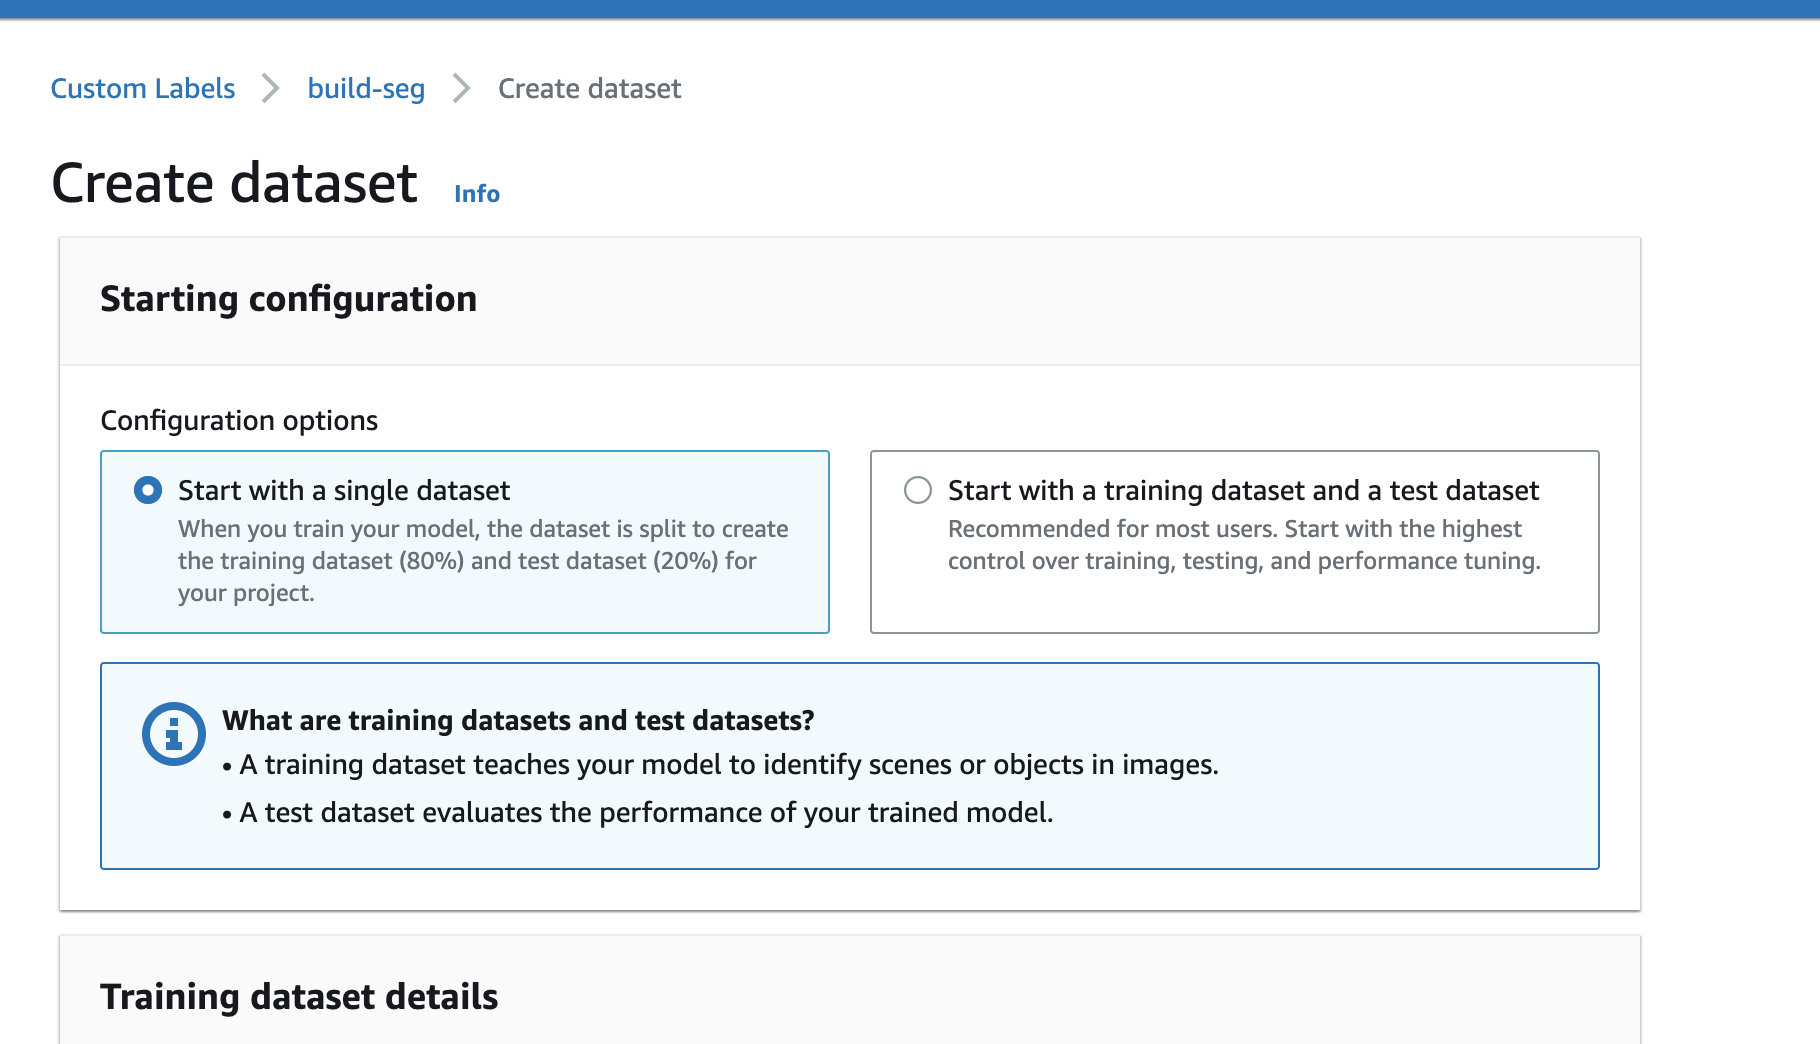This screenshot has width=1820, height=1044.
Task: Click the 'Start with a single dataset' title text
Action: tap(344, 491)
